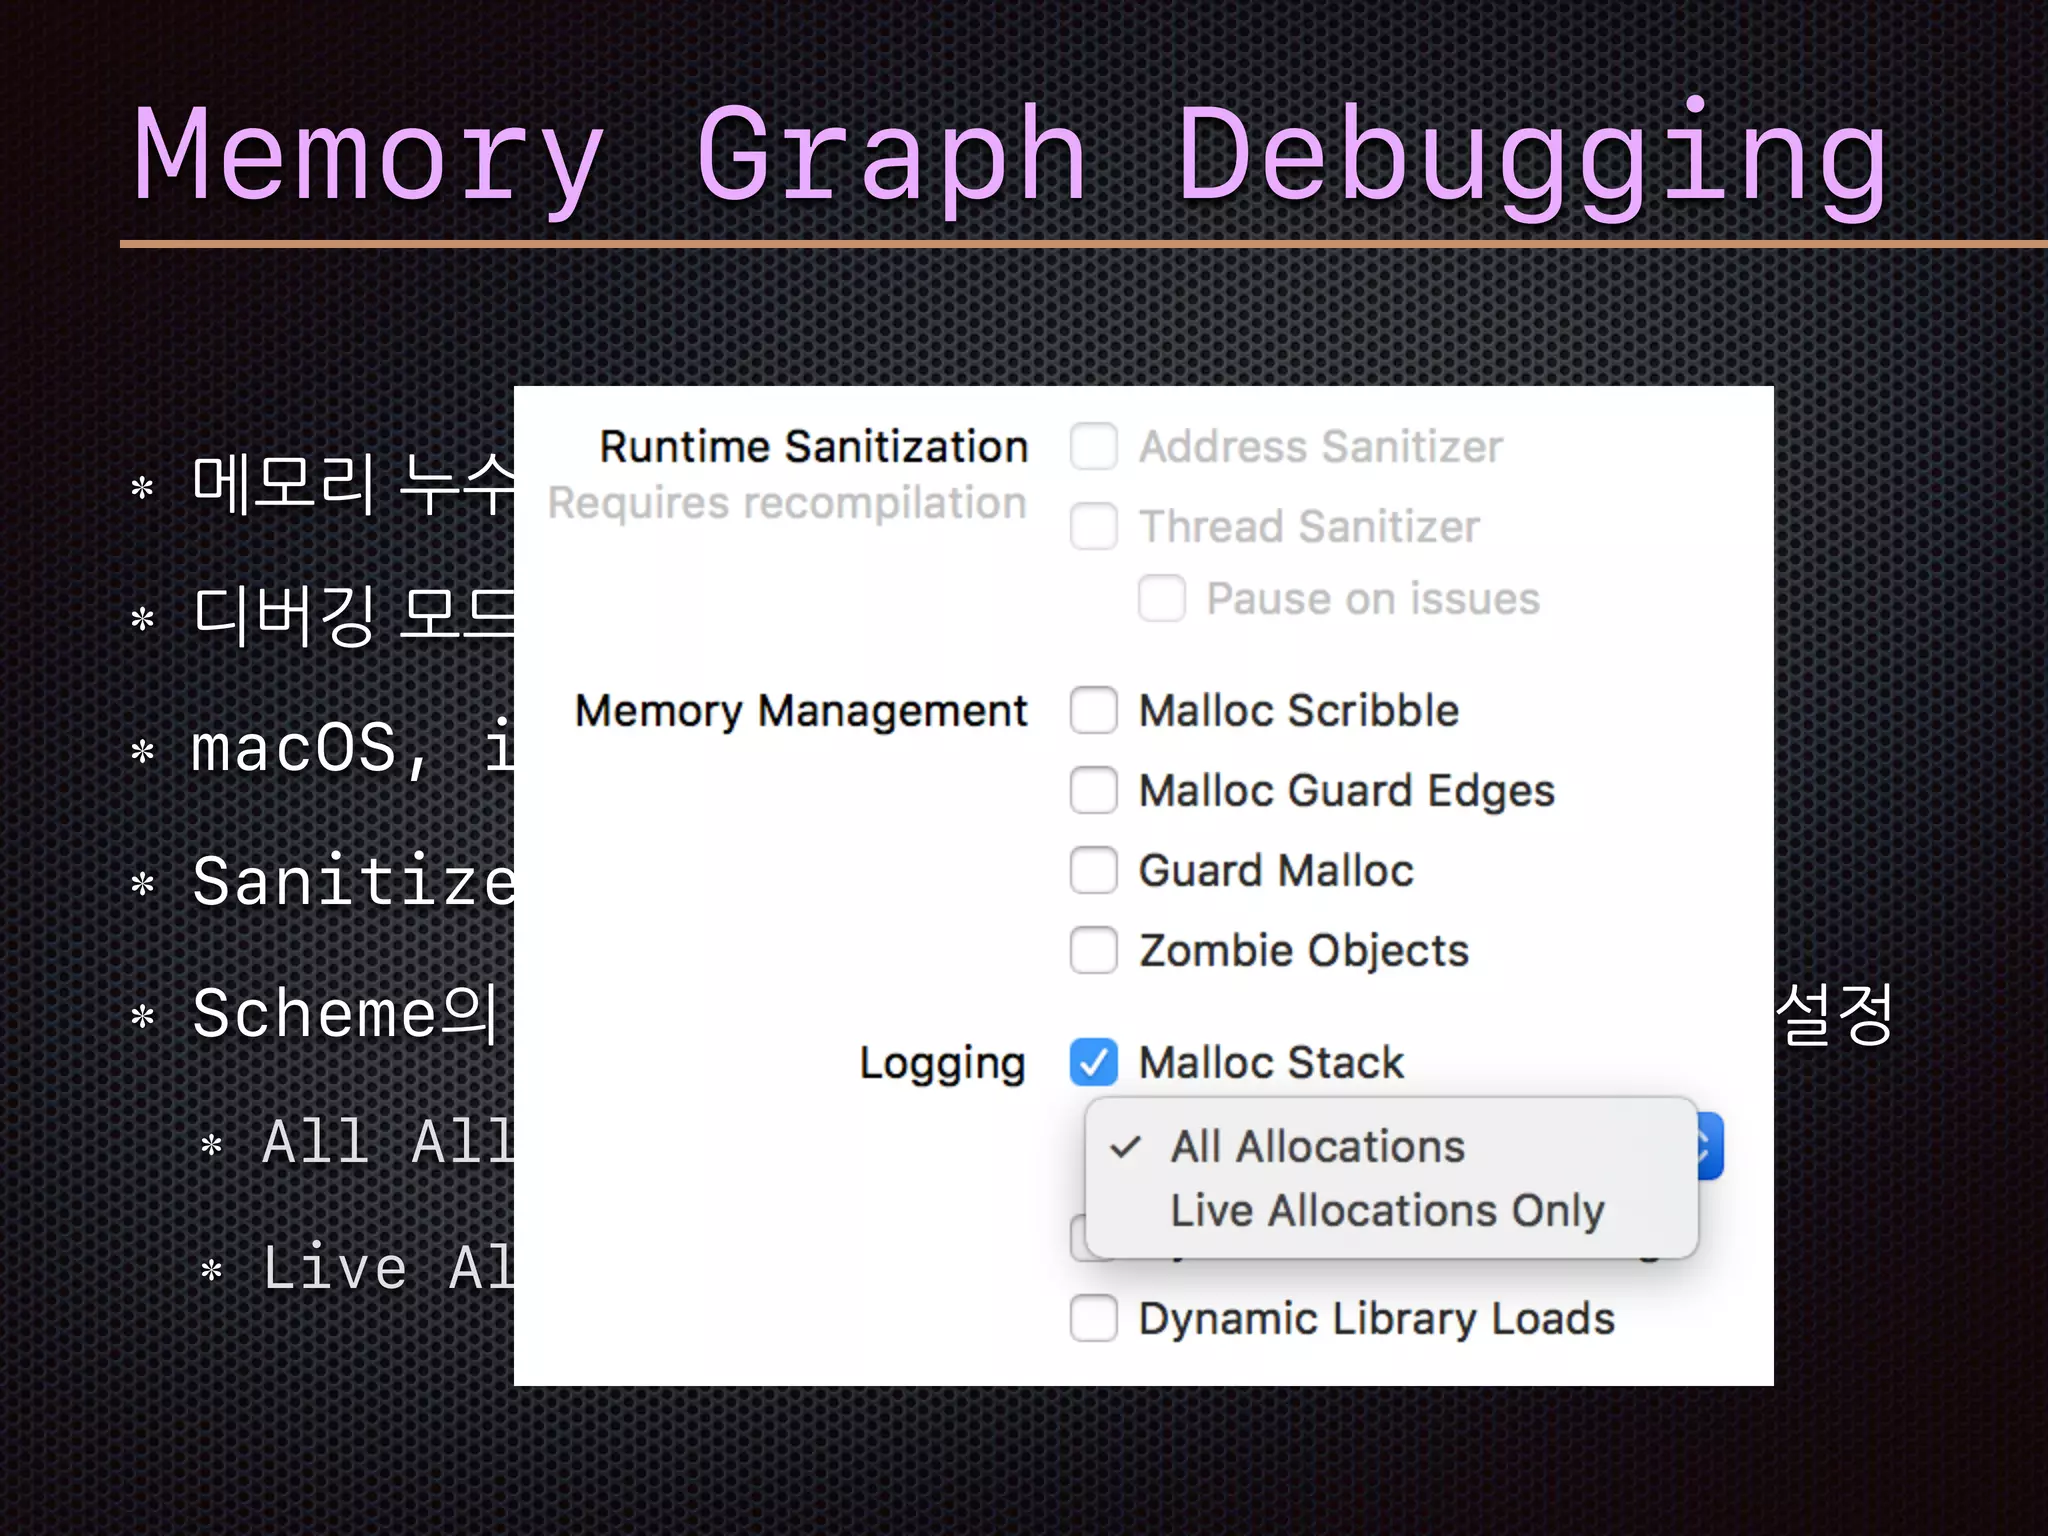
Task: Check the Dynamic Library Loads box
Action: (1093, 1318)
